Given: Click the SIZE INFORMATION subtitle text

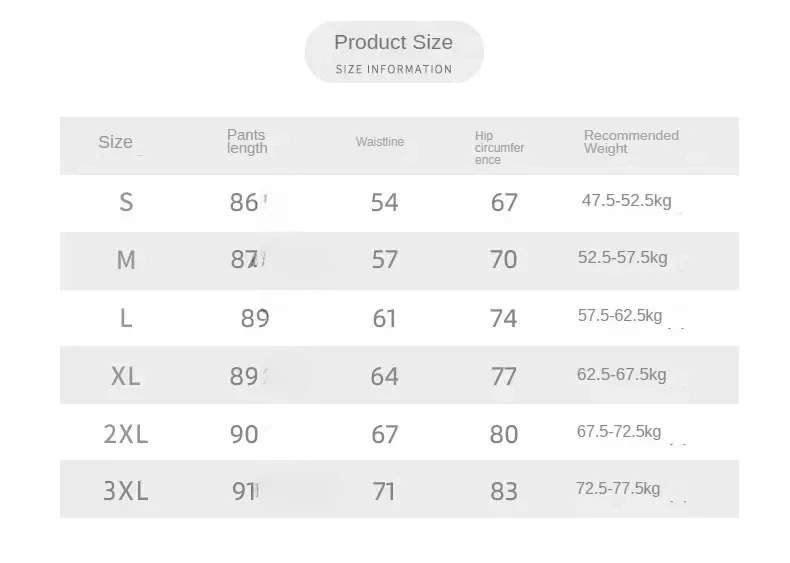Looking at the screenshot, I should (x=394, y=70).
